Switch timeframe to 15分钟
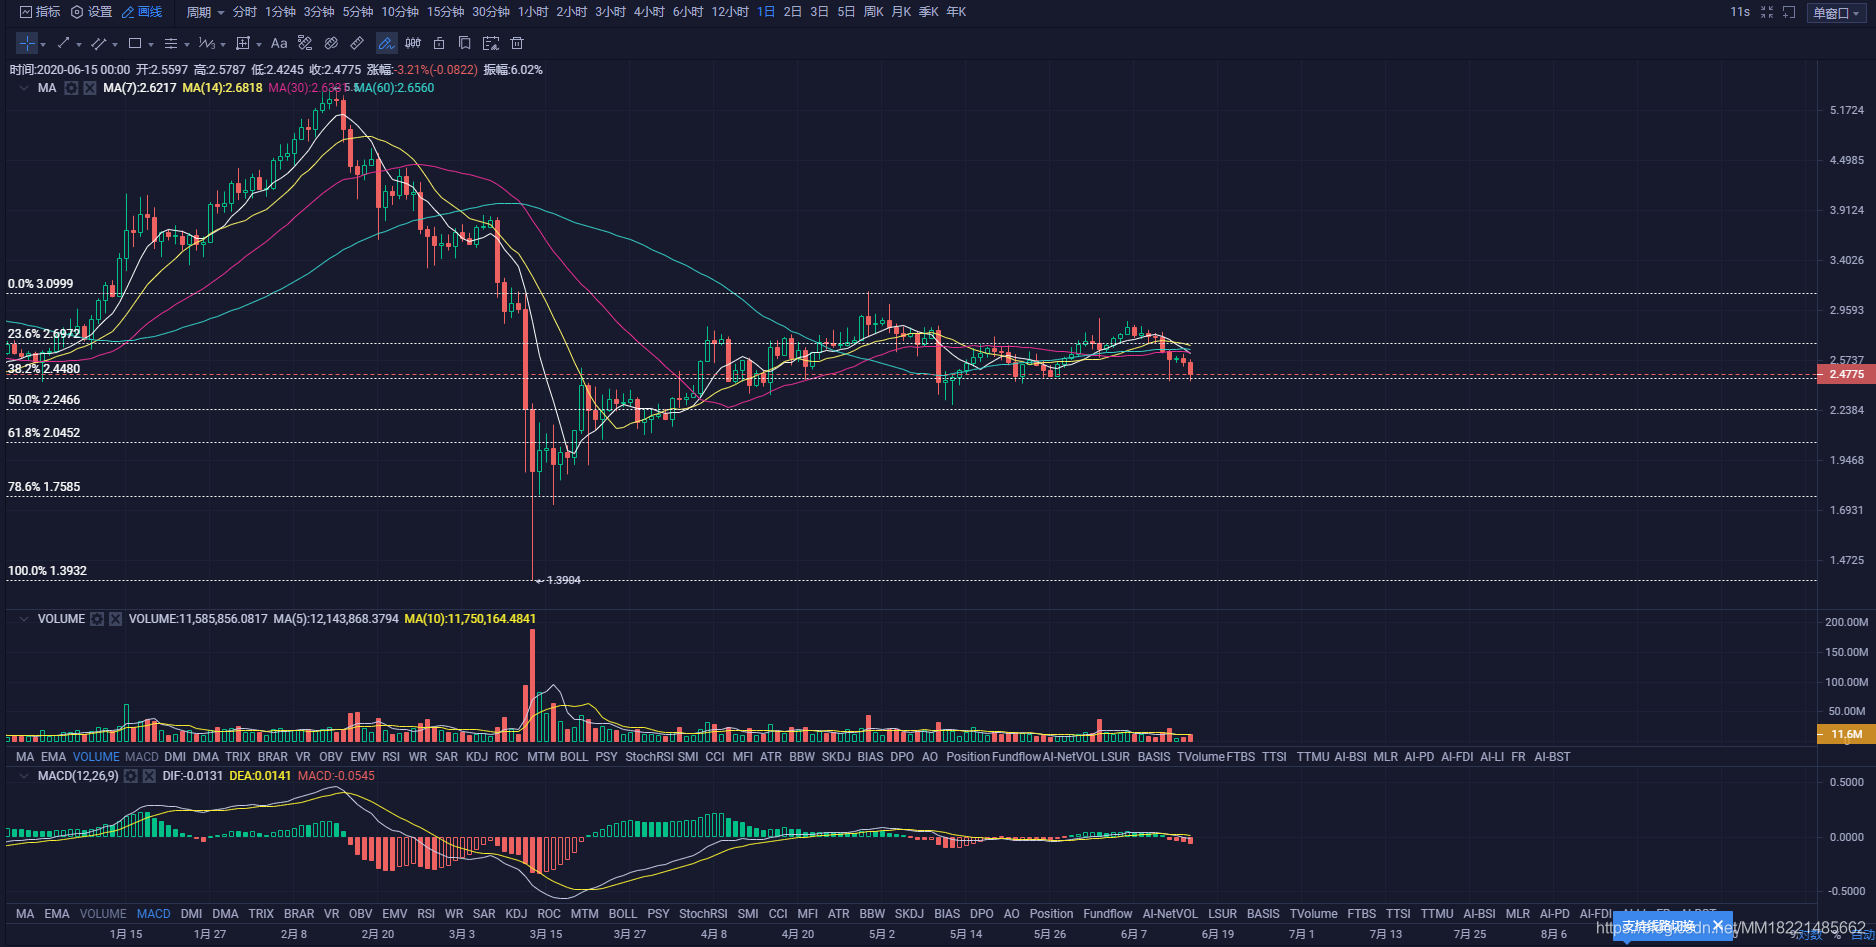 pos(445,12)
